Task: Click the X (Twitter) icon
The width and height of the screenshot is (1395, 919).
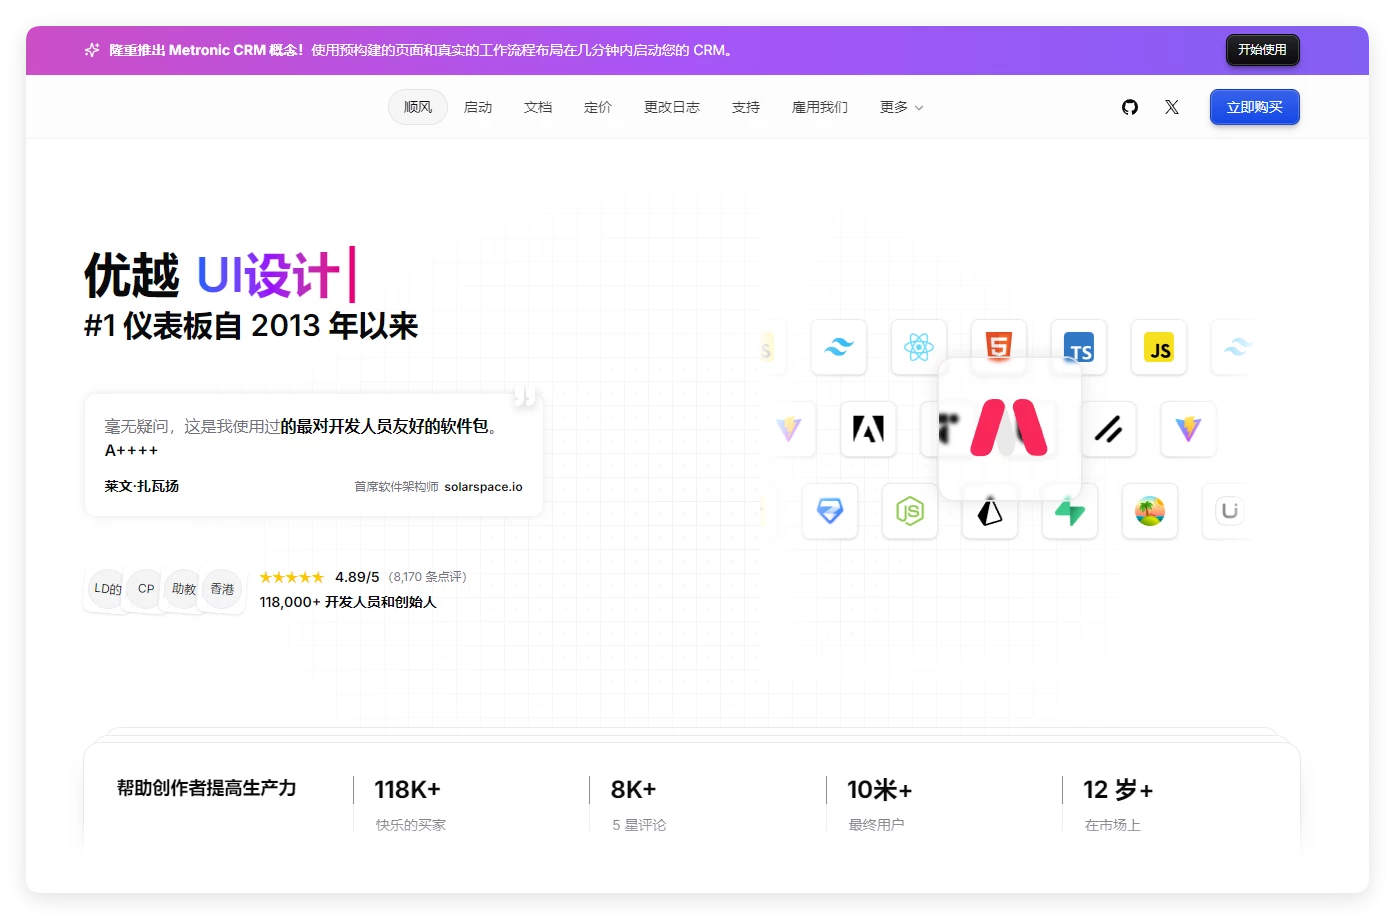Action: [x=1171, y=107]
